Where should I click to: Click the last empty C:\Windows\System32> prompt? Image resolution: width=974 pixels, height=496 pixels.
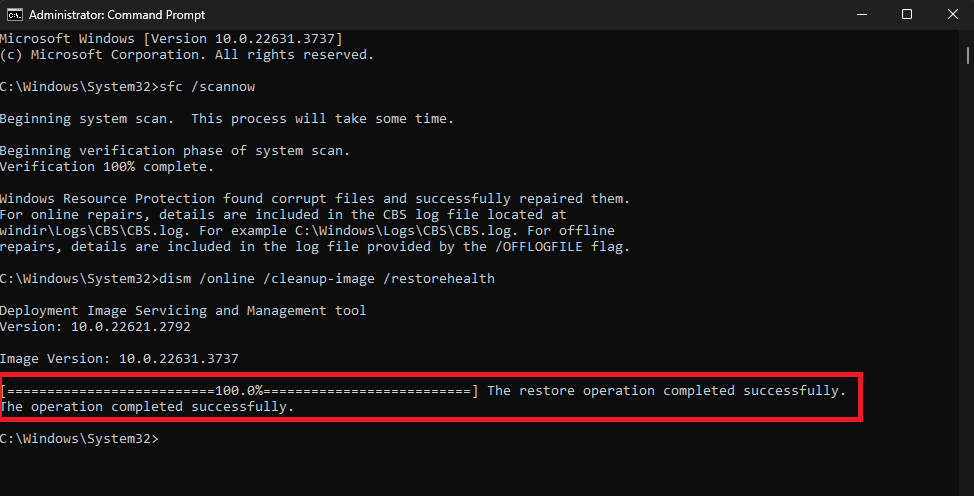(x=80, y=439)
